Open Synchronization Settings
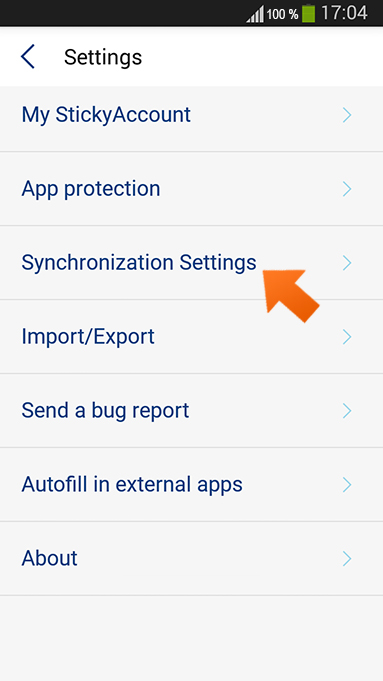The image size is (383, 681). pyautogui.click(x=192, y=263)
